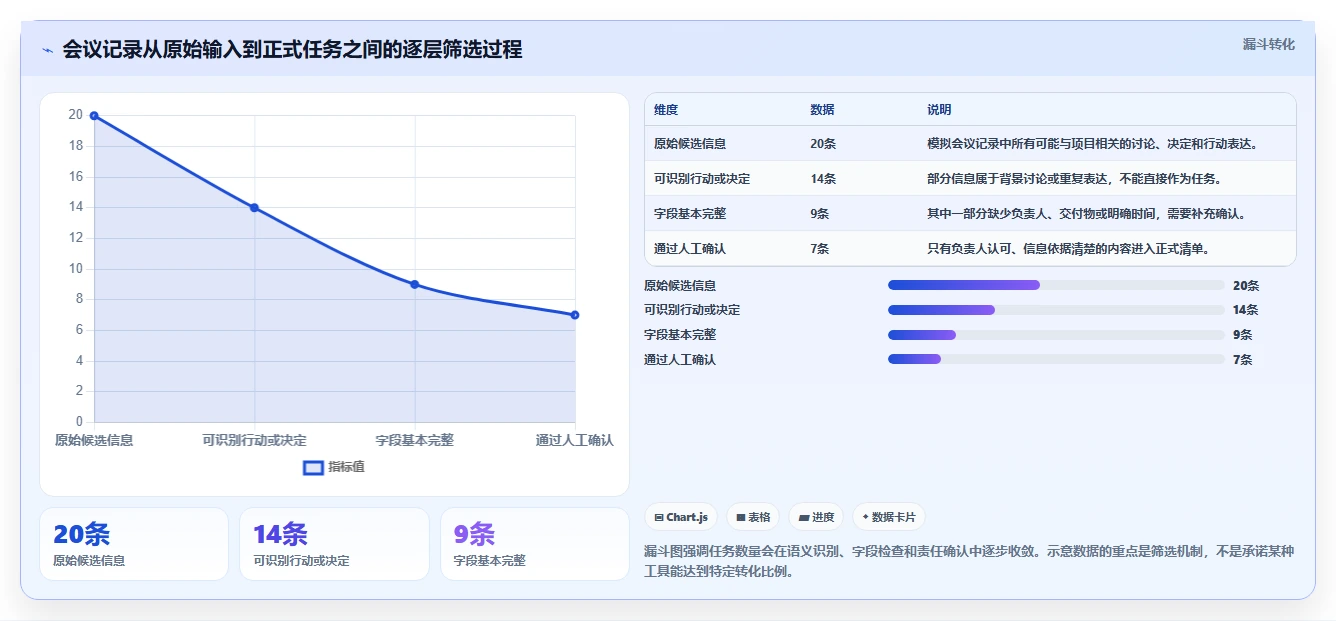Click description starting 部分信息属于背景讨论
The height and width of the screenshot is (621, 1336).
click(1074, 179)
